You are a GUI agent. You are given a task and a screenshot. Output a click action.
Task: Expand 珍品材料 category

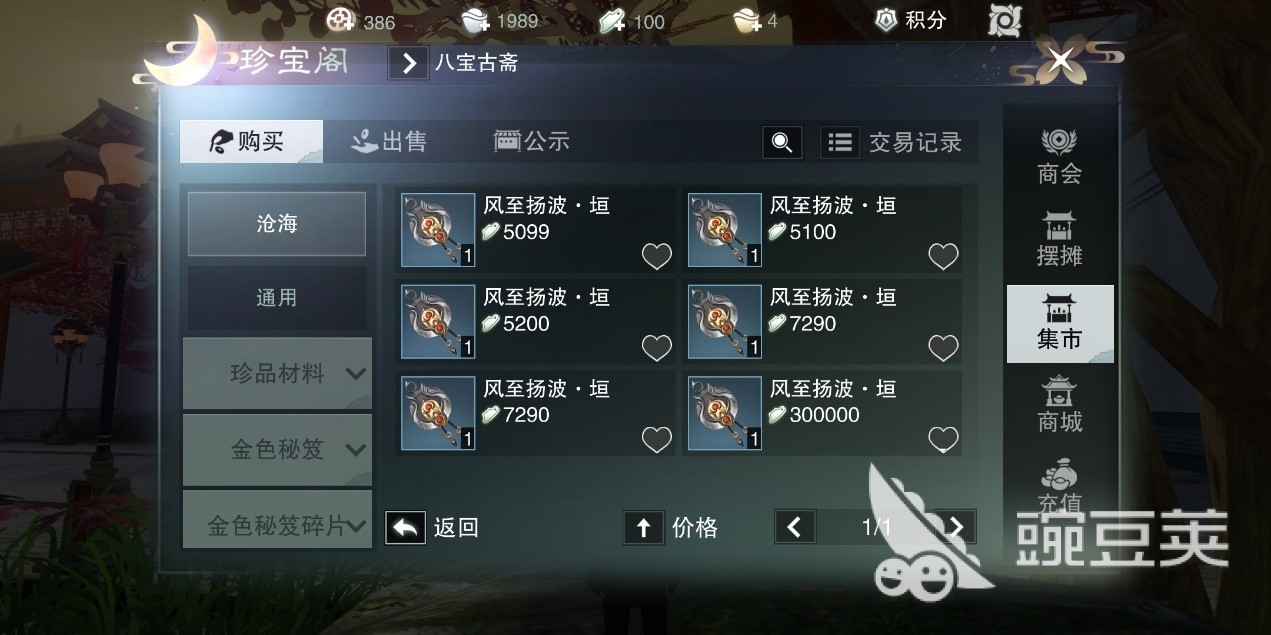click(x=277, y=373)
